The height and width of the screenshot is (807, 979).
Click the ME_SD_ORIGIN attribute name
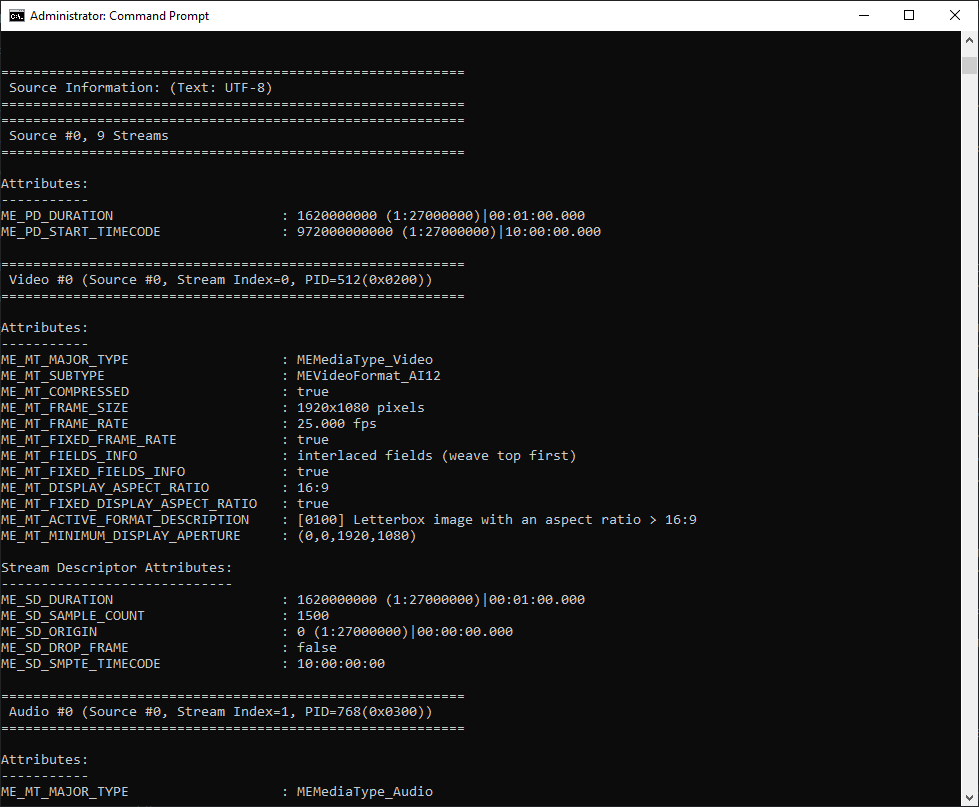tap(49, 632)
